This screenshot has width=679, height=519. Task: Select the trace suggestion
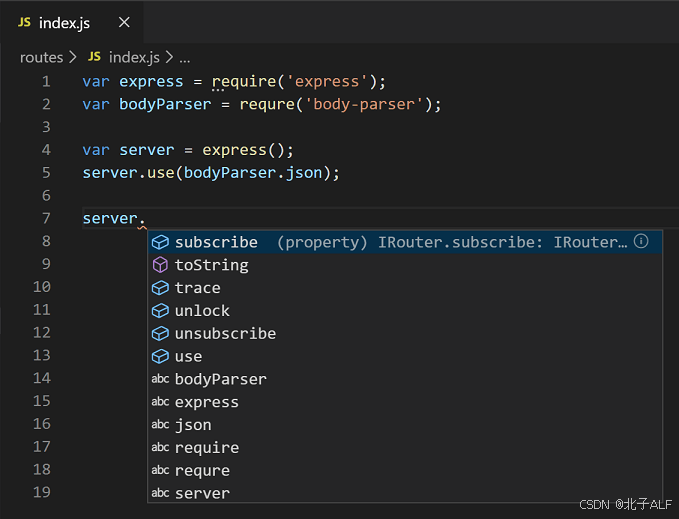click(x=405, y=288)
